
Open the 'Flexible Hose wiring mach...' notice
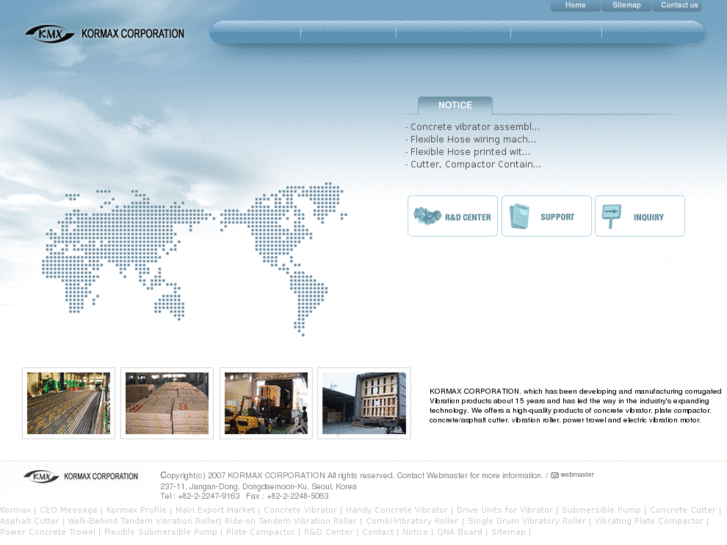(x=473, y=139)
